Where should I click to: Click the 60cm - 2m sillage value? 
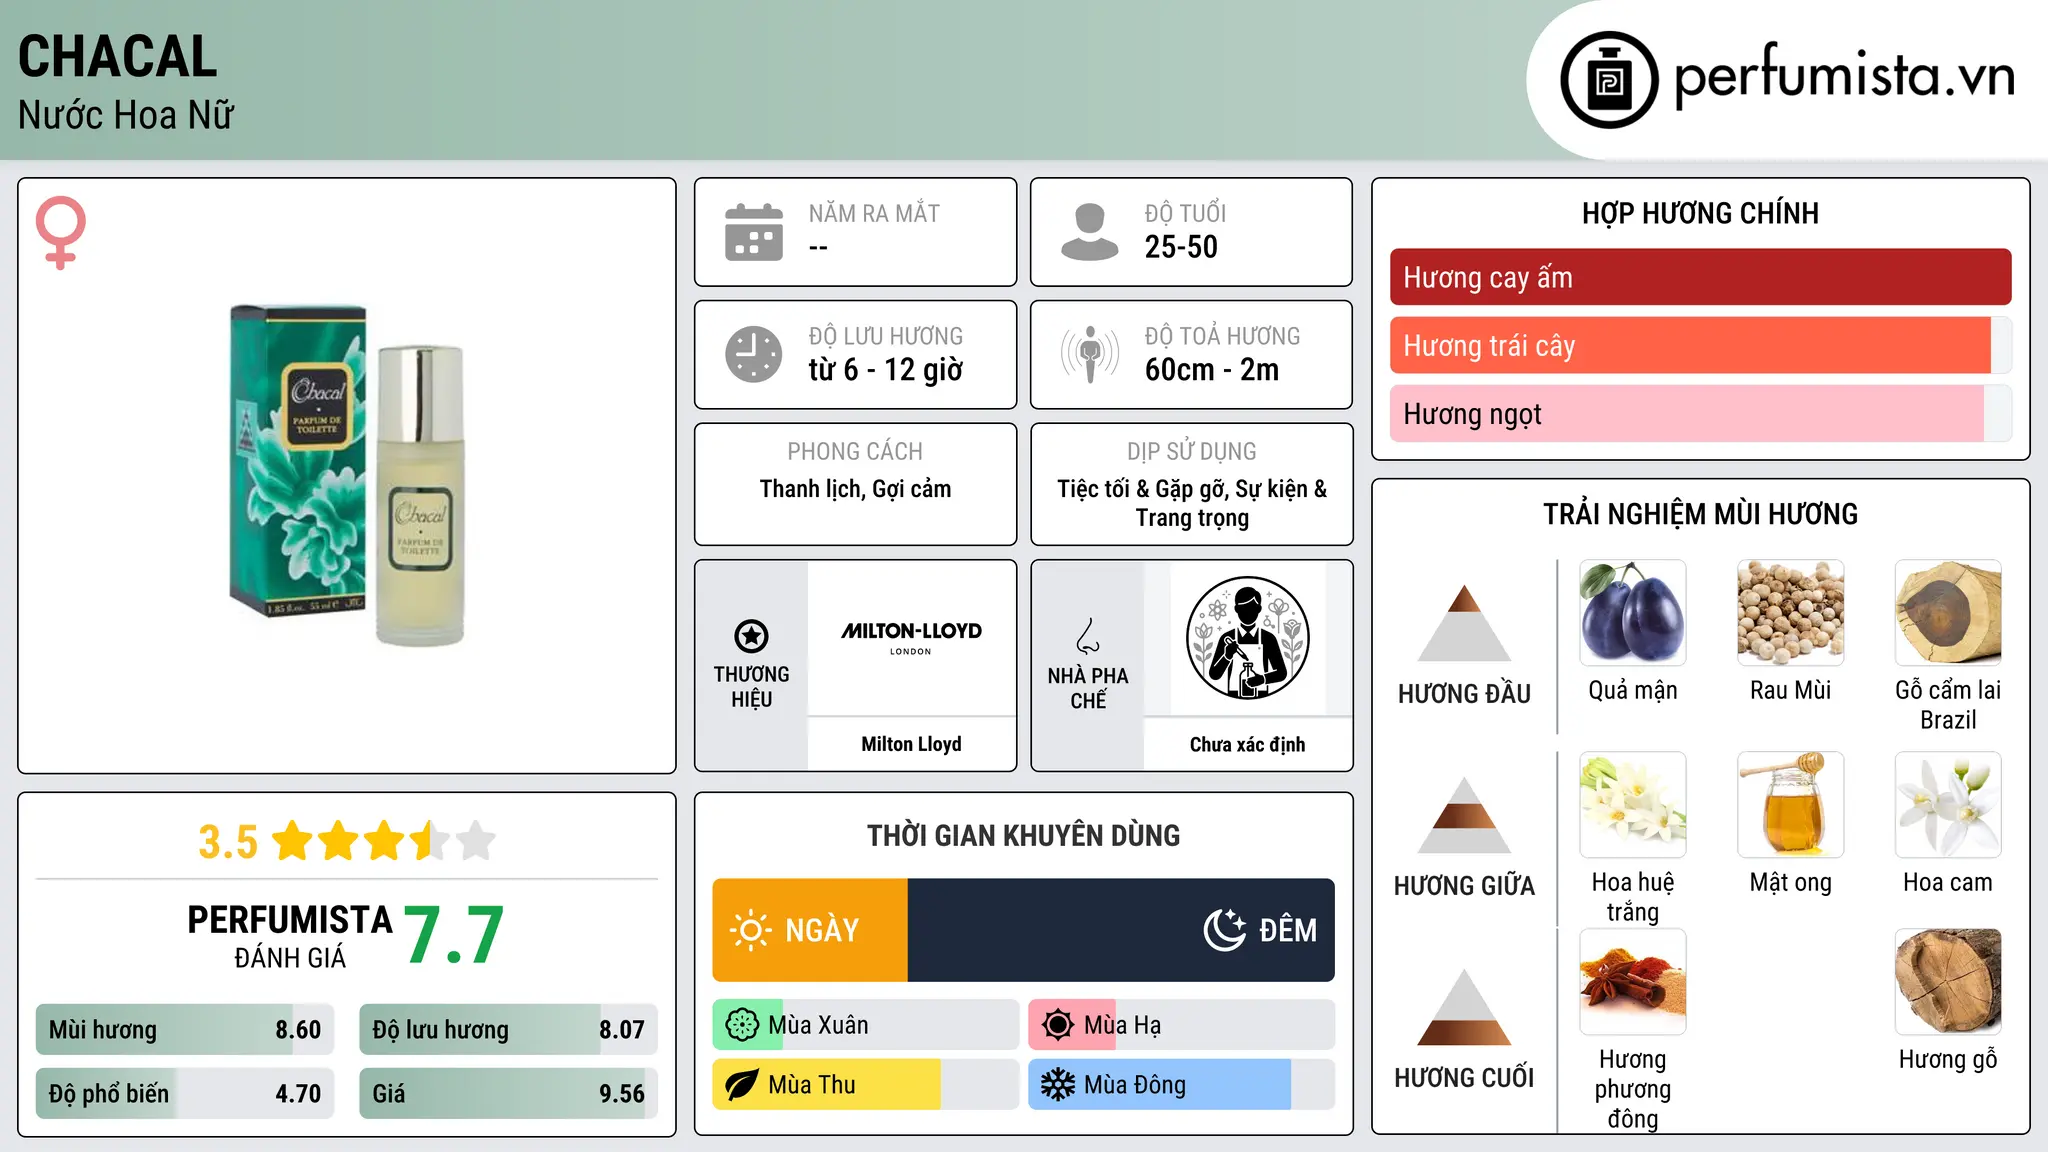1212,370
